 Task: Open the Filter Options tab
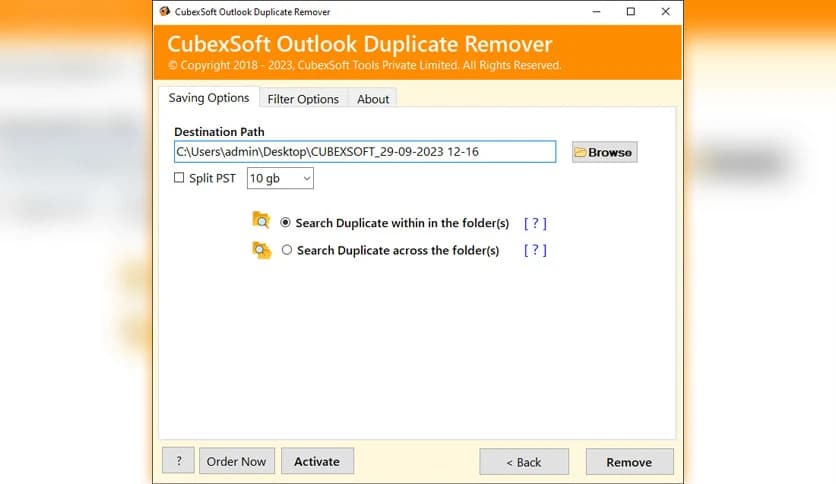pyautogui.click(x=303, y=99)
